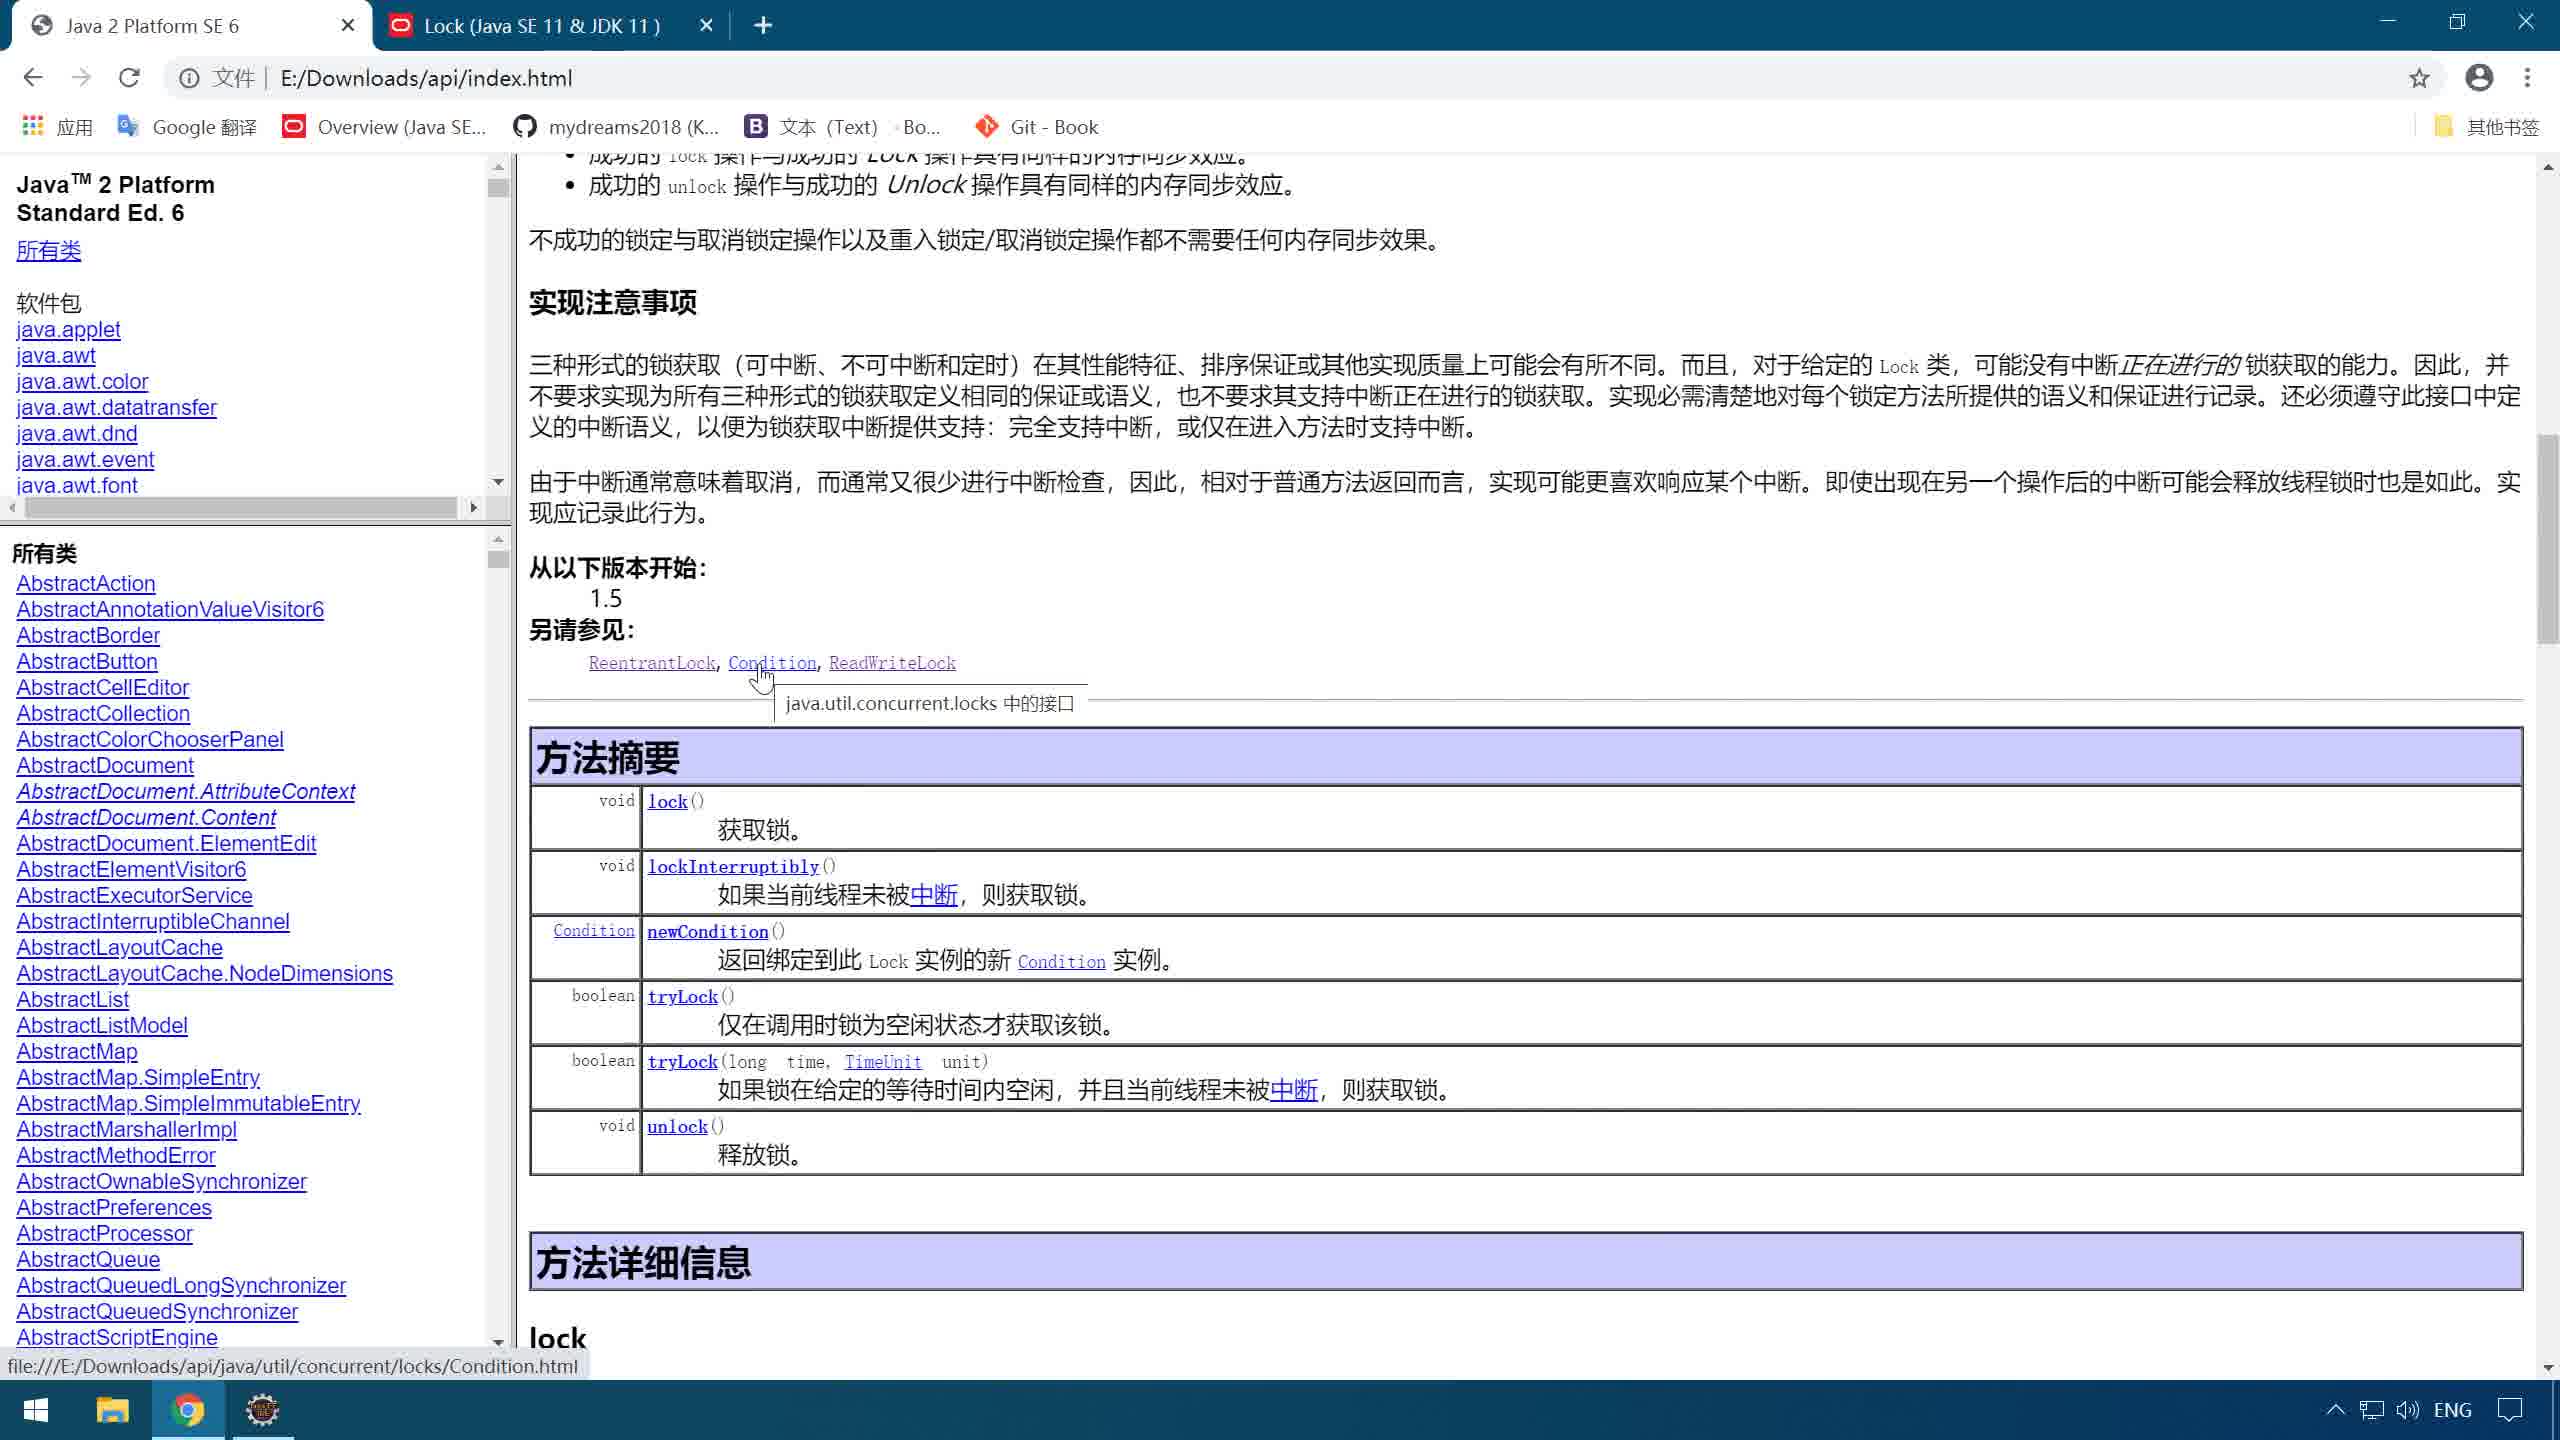Image resolution: width=2560 pixels, height=1440 pixels.
Task: Open the AbstractMap.SimpleEntry class link
Action: (138, 1078)
